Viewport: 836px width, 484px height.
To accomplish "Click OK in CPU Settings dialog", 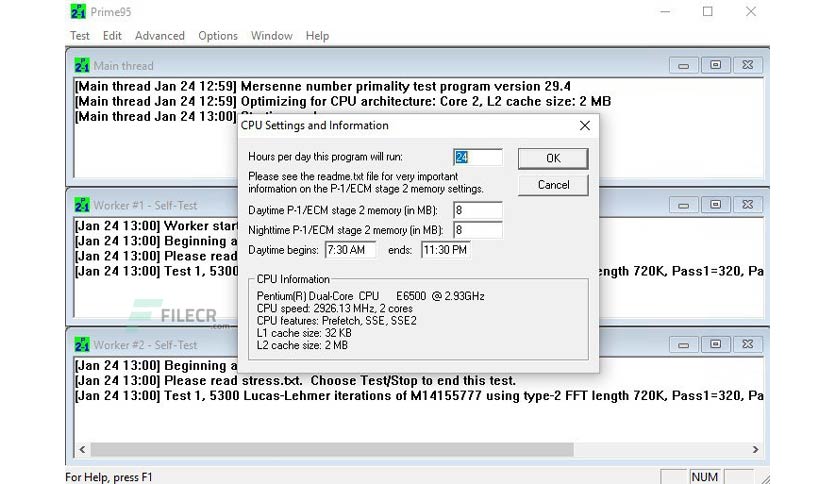I will pos(553,158).
